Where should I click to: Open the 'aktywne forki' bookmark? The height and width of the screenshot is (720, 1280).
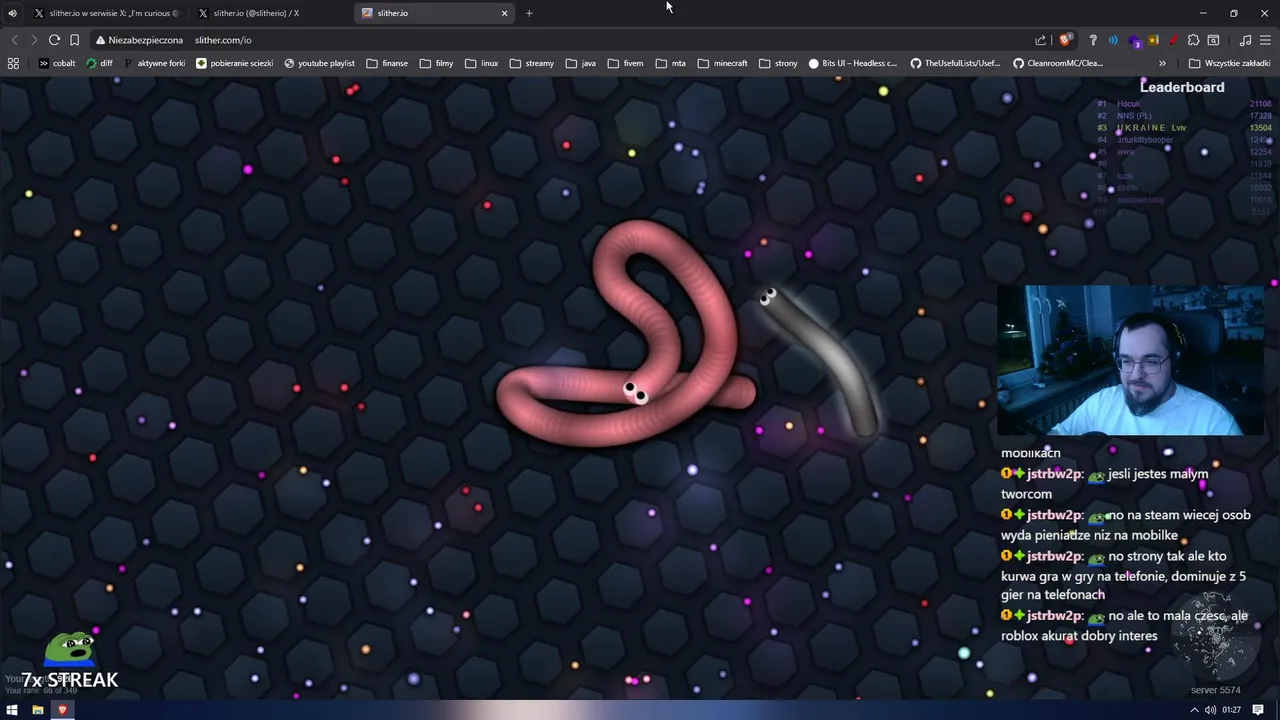click(x=154, y=63)
